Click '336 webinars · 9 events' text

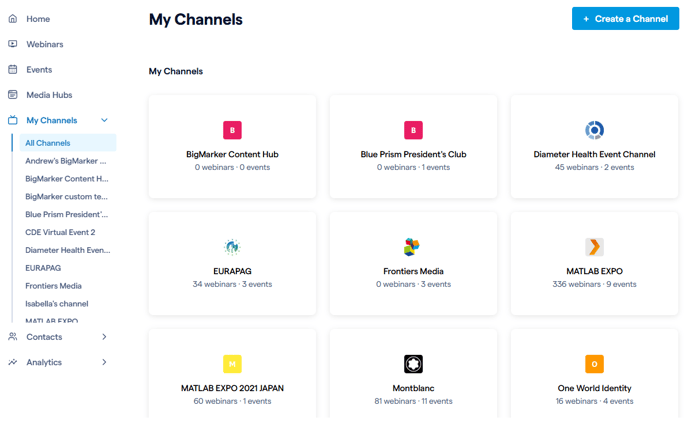(x=595, y=284)
